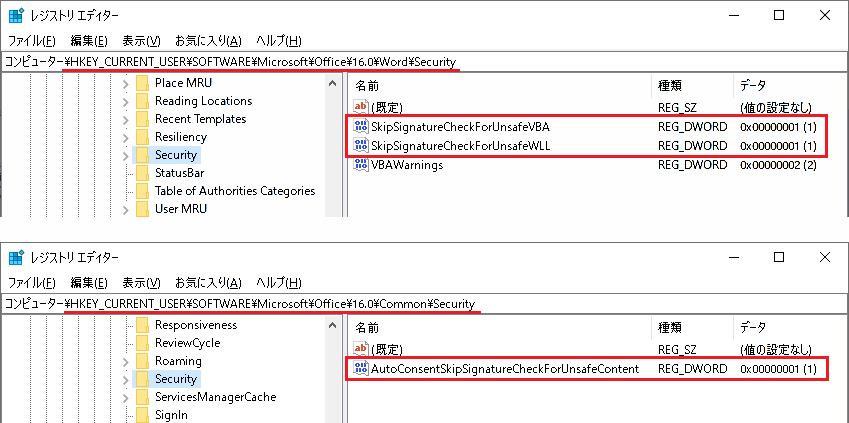Expand the Resiliency tree node

[x=126, y=137]
